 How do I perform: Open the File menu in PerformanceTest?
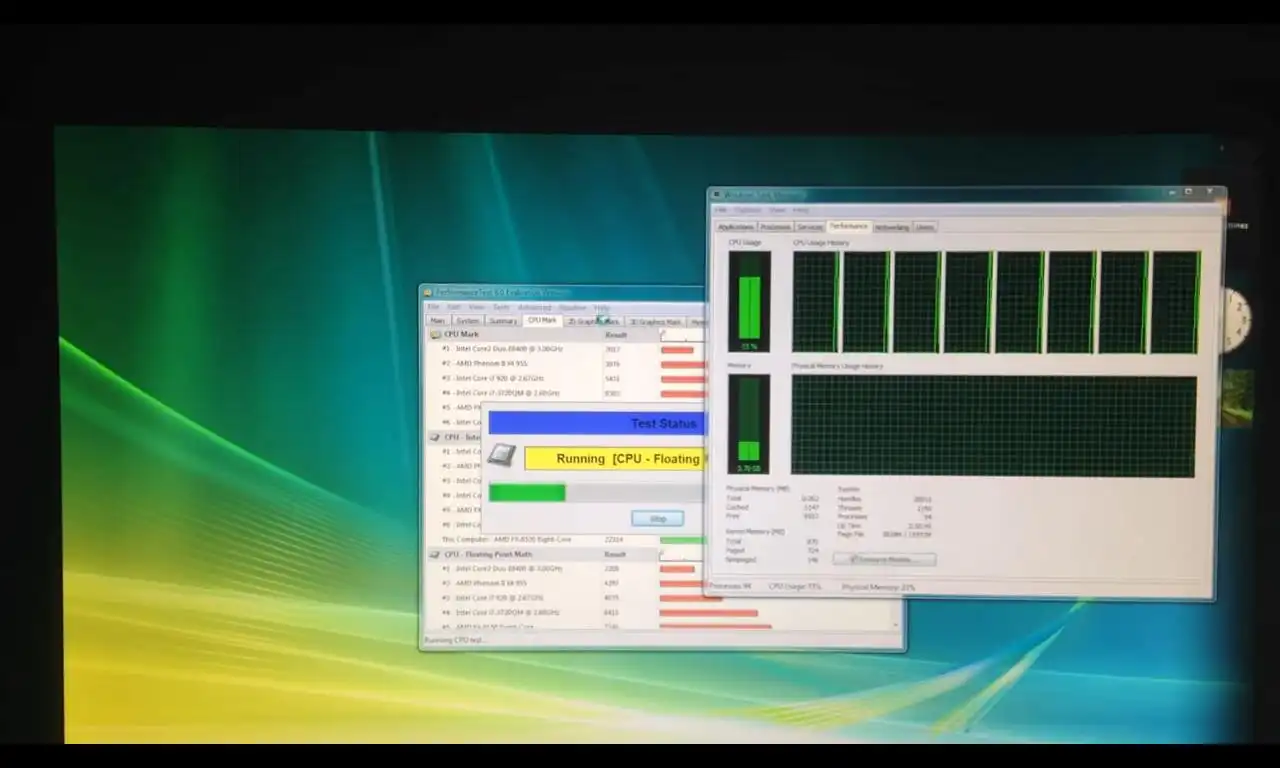(433, 307)
